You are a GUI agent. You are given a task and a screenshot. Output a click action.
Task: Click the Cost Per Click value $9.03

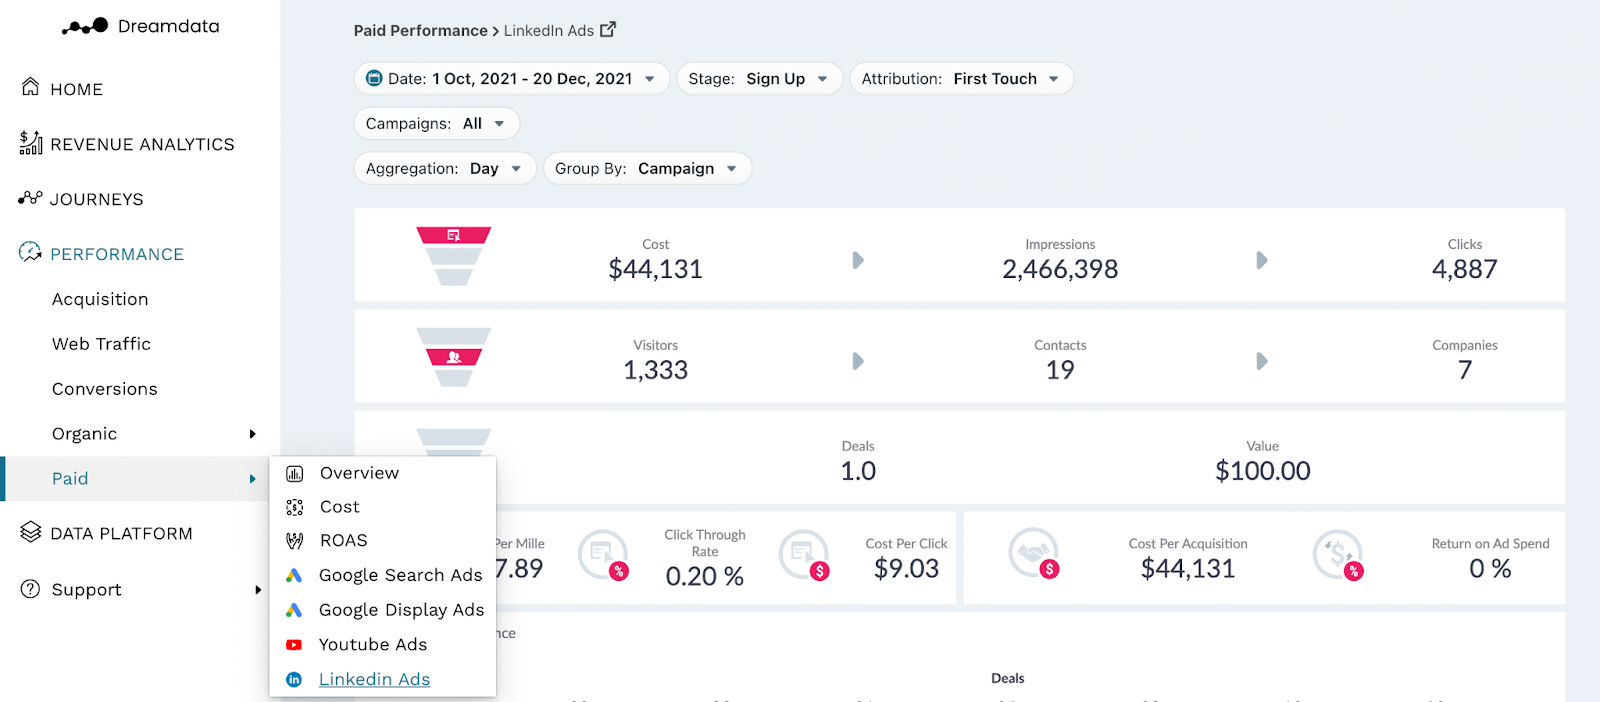point(907,569)
